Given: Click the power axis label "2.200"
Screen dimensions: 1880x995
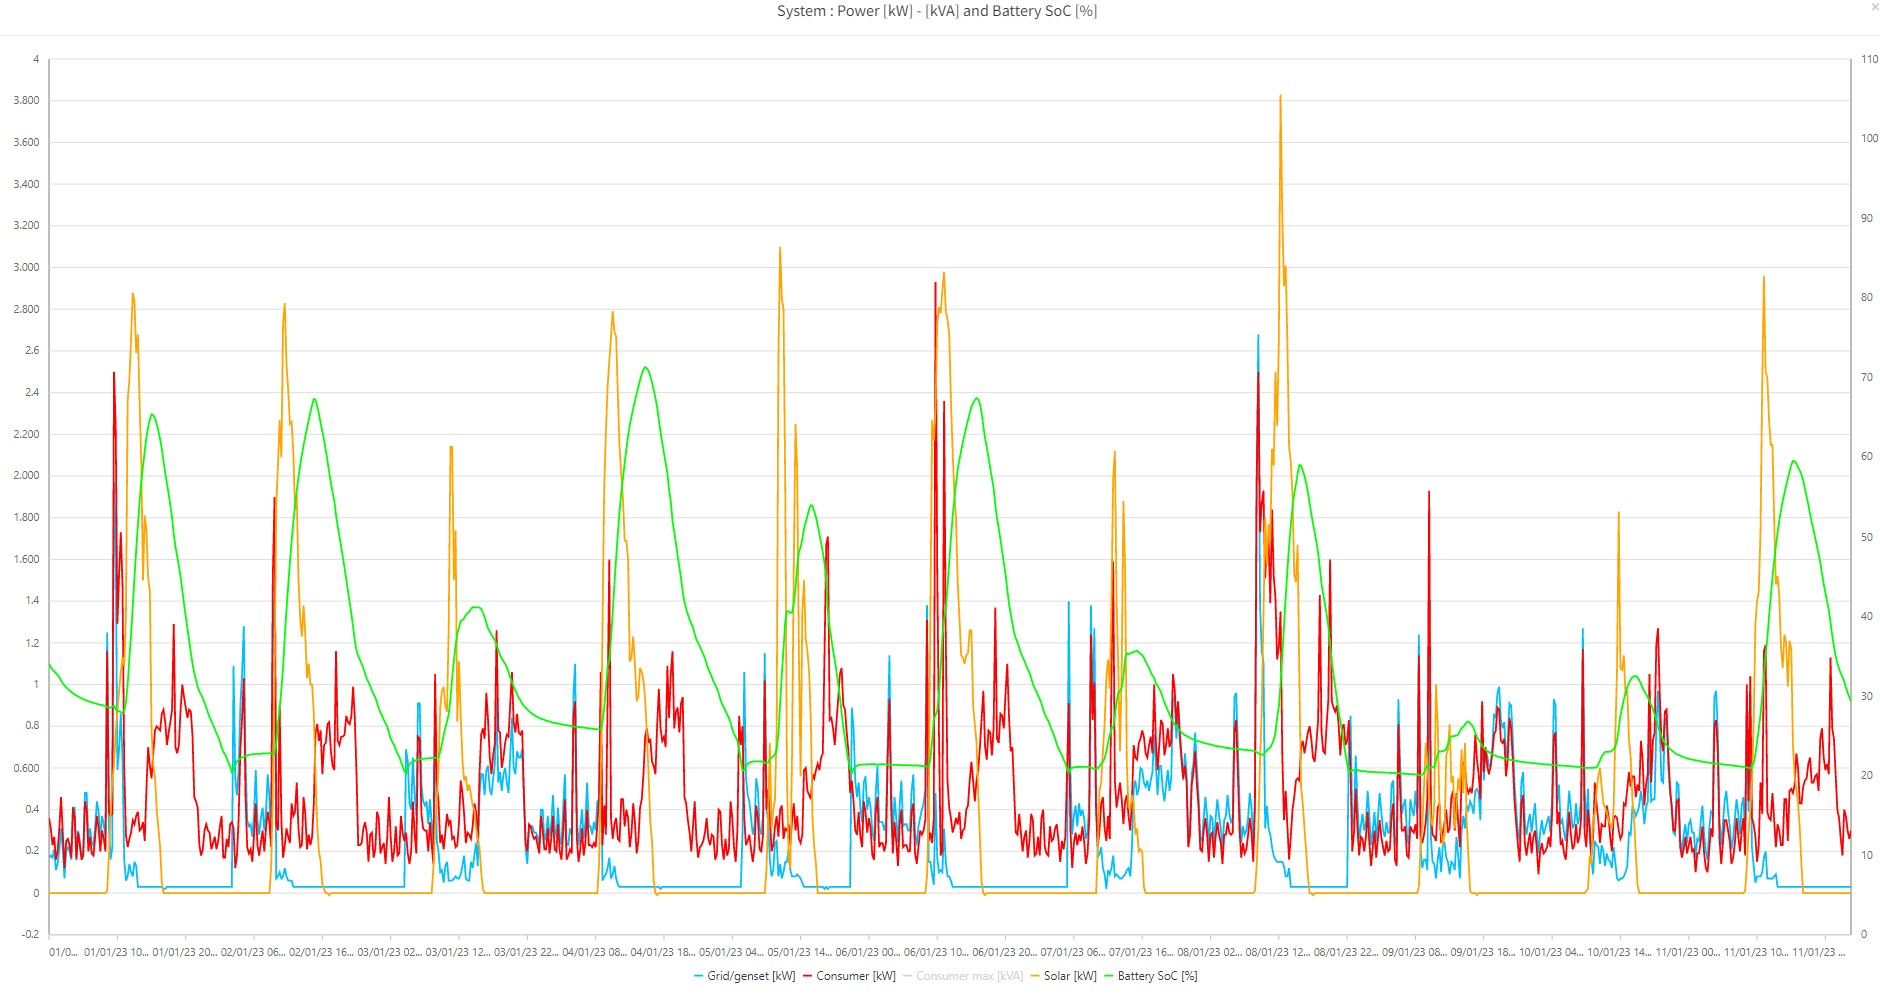Looking at the screenshot, I should 26,434.
